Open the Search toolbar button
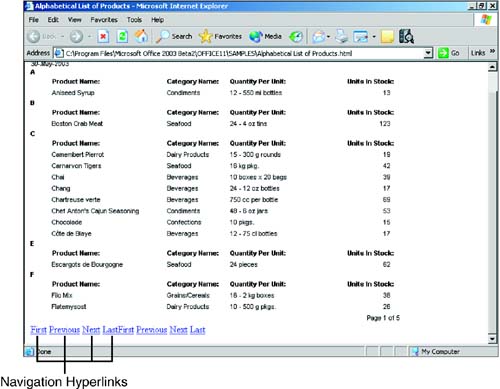Viewport: 500px width, 389px height. coord(174,36)
